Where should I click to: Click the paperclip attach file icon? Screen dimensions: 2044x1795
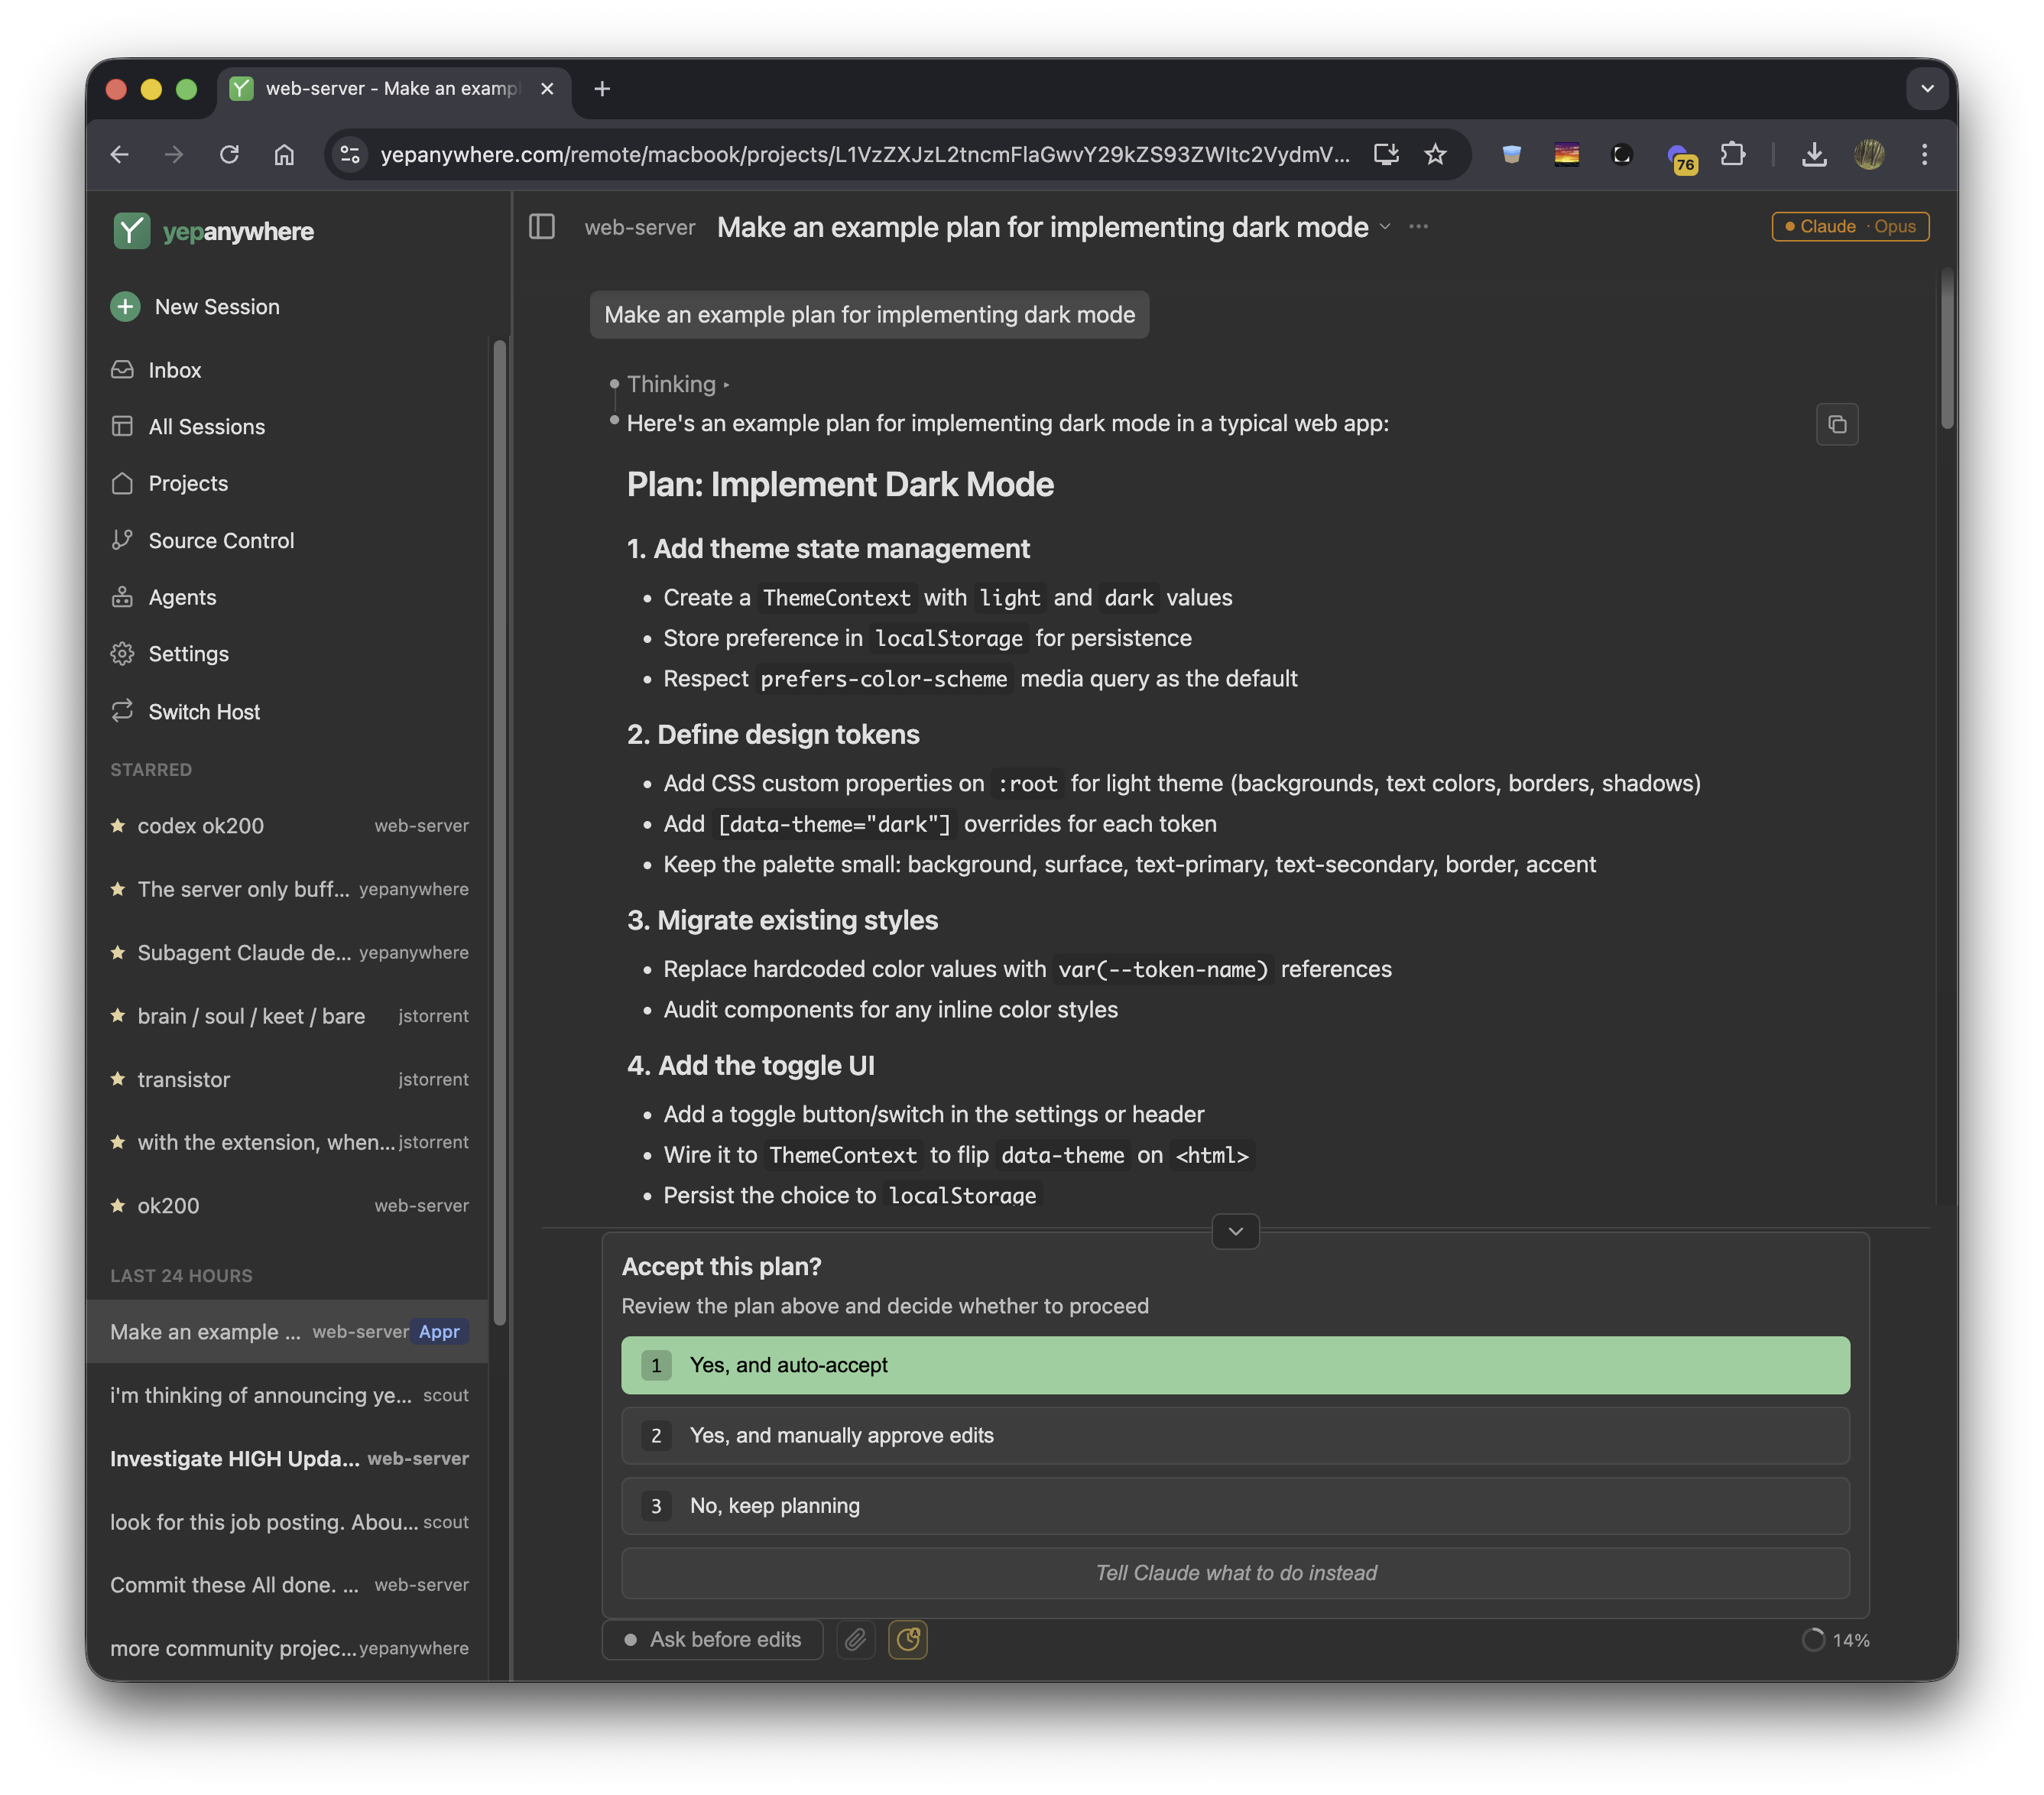pyautogui.click(x=855, y=1639)
